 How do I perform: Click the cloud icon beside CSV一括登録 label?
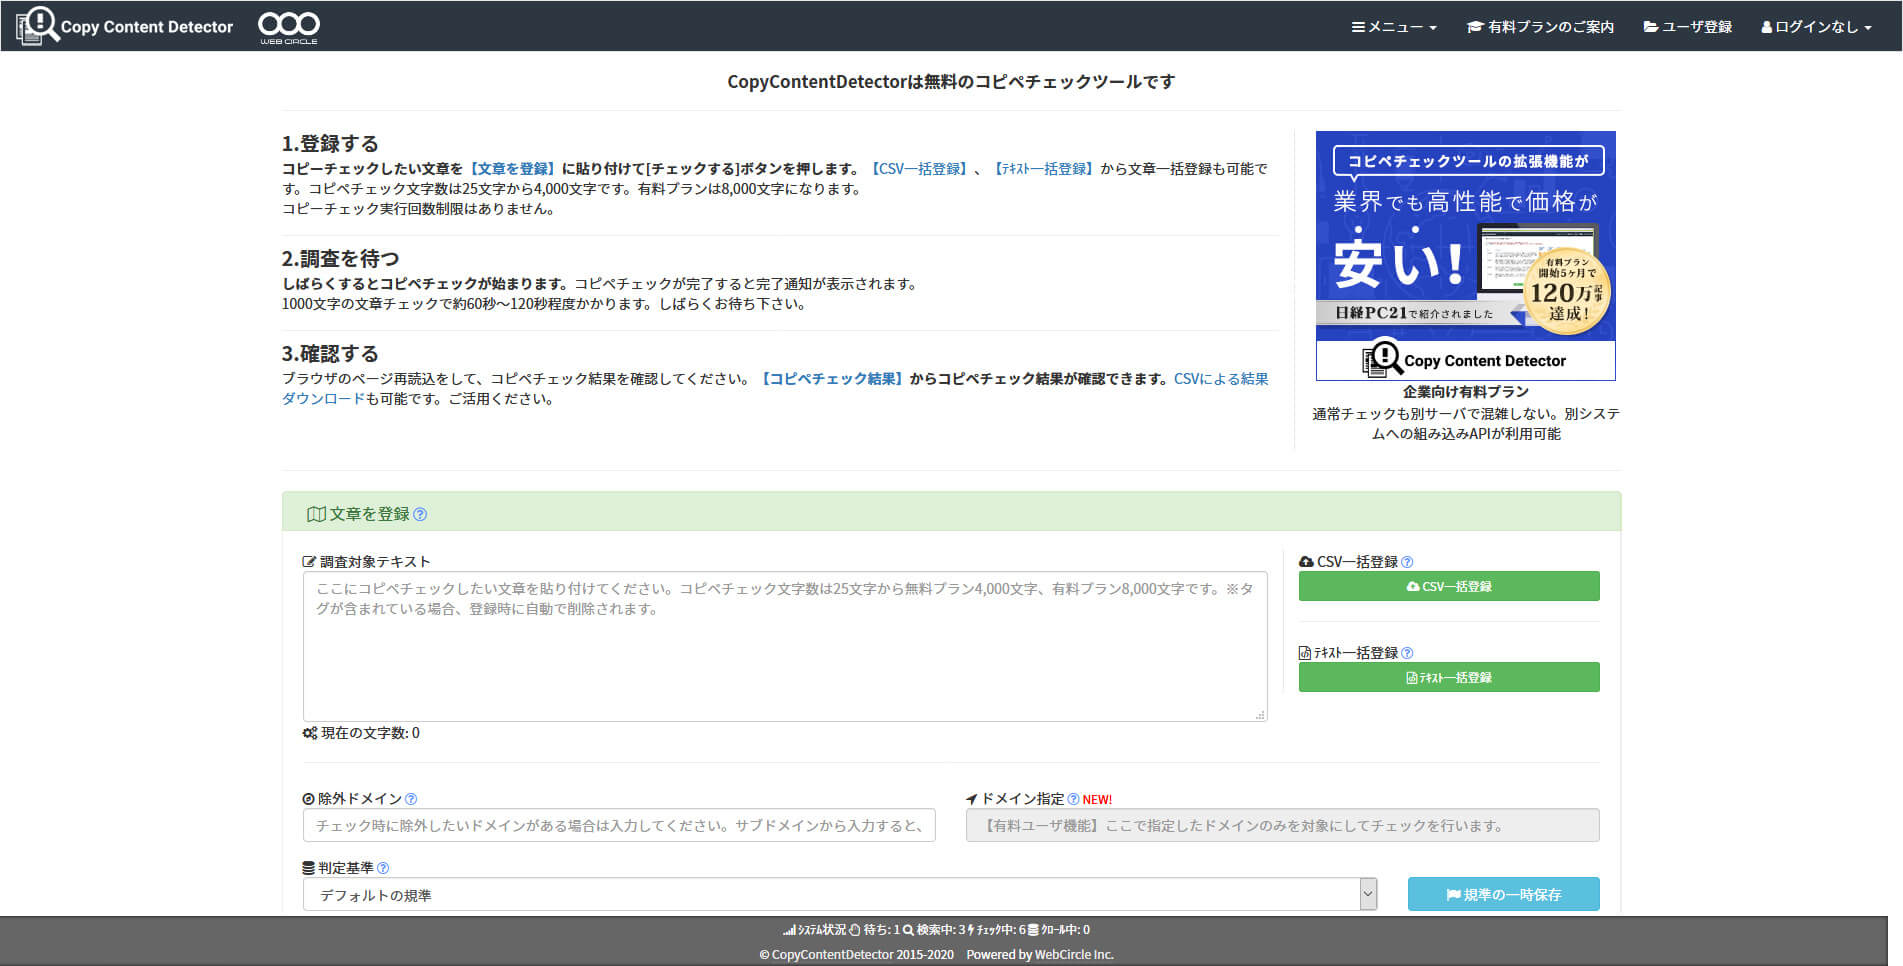[x=1306, y=562]
